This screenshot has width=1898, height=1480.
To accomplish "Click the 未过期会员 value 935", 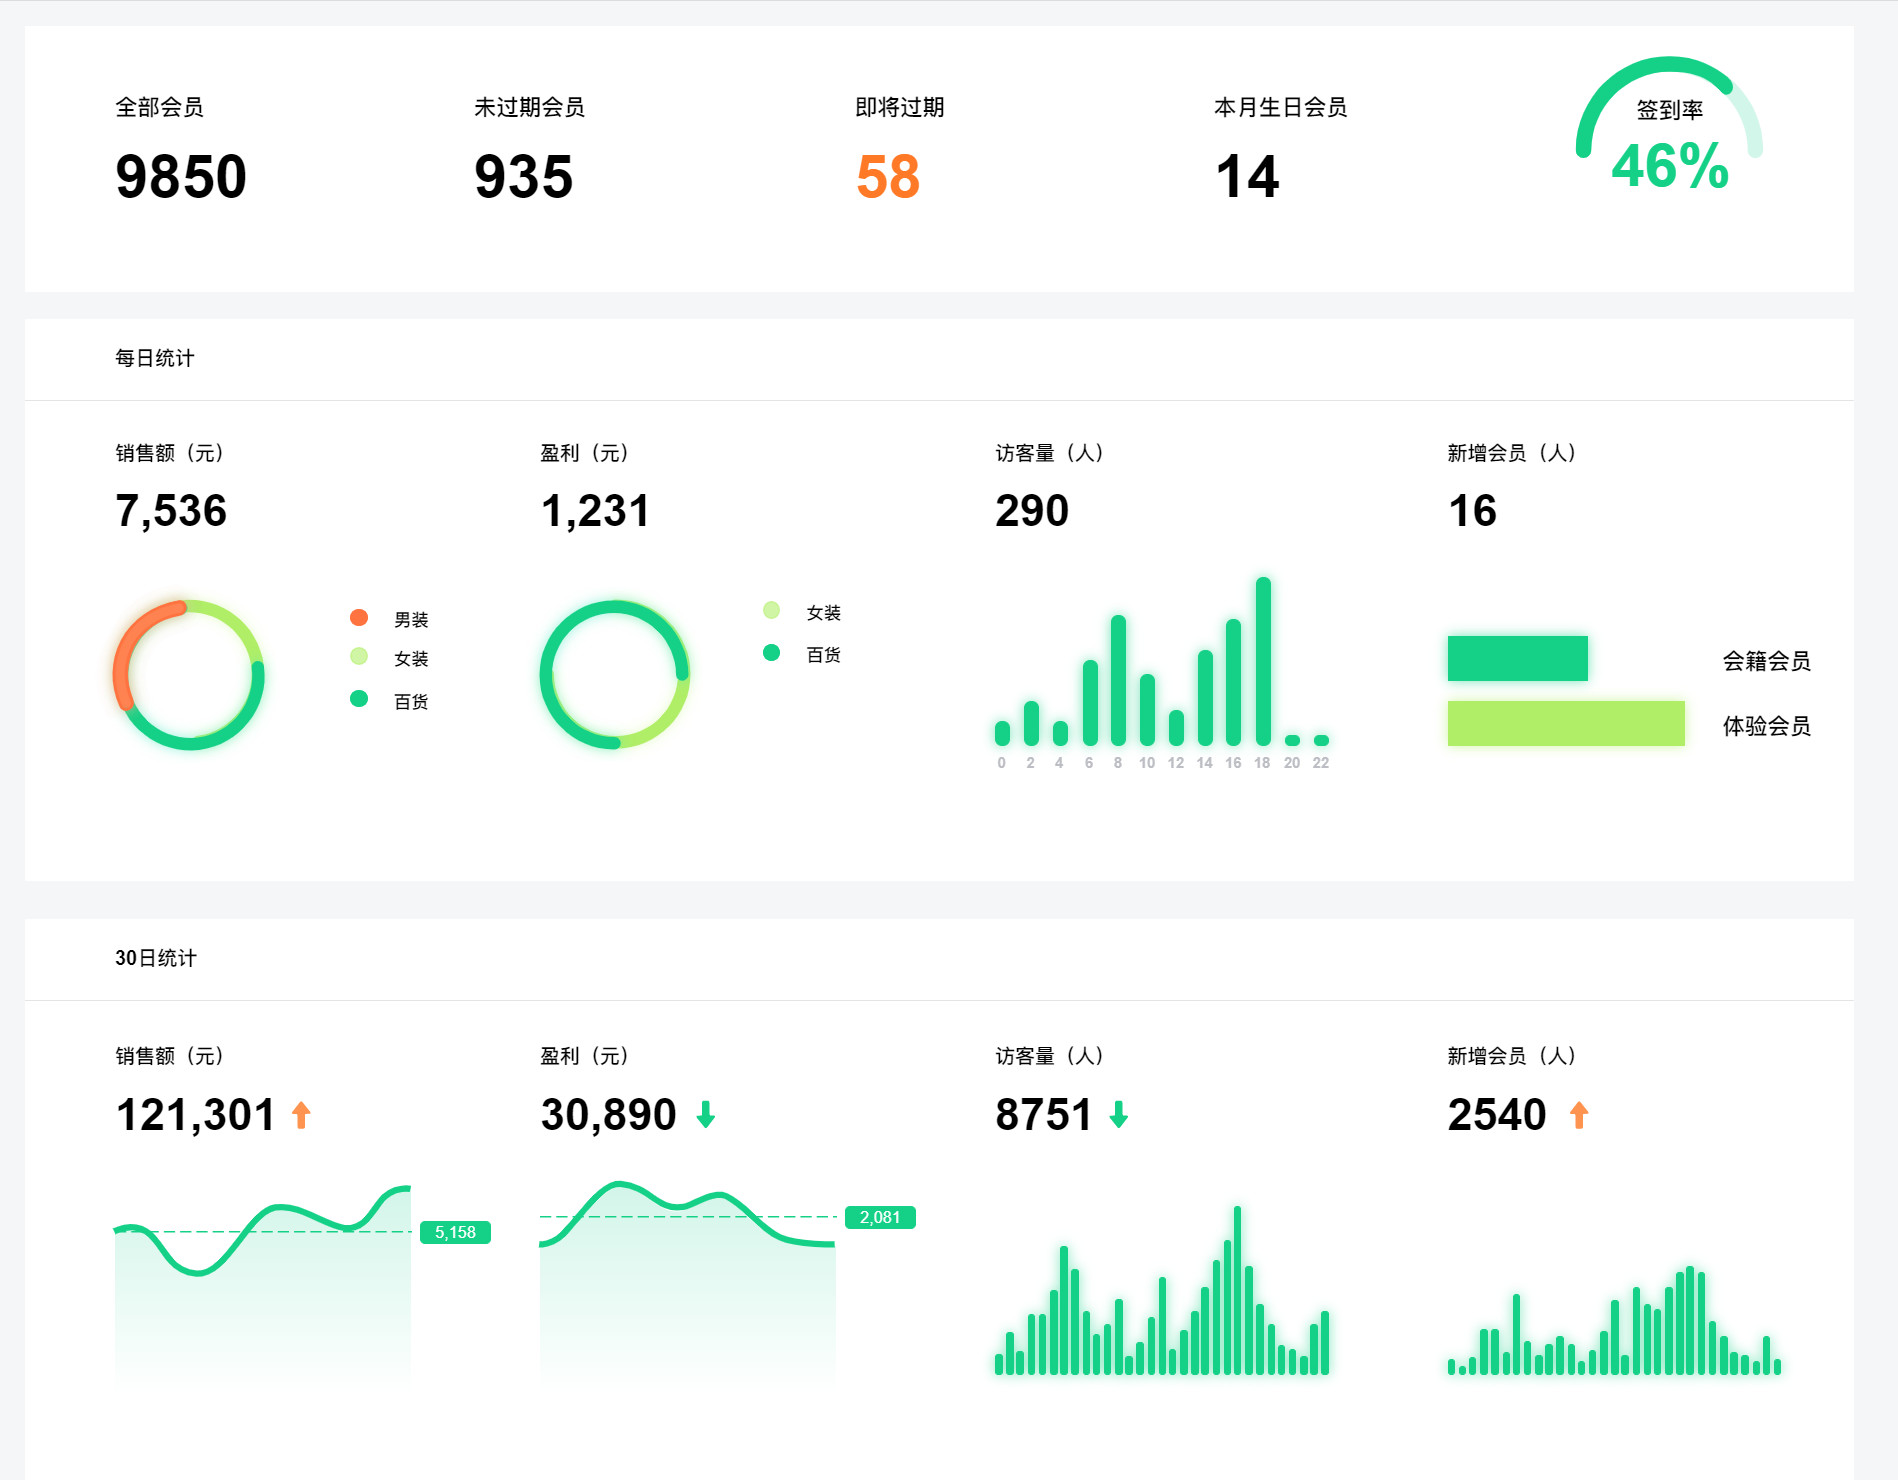I will pos(524,177).
